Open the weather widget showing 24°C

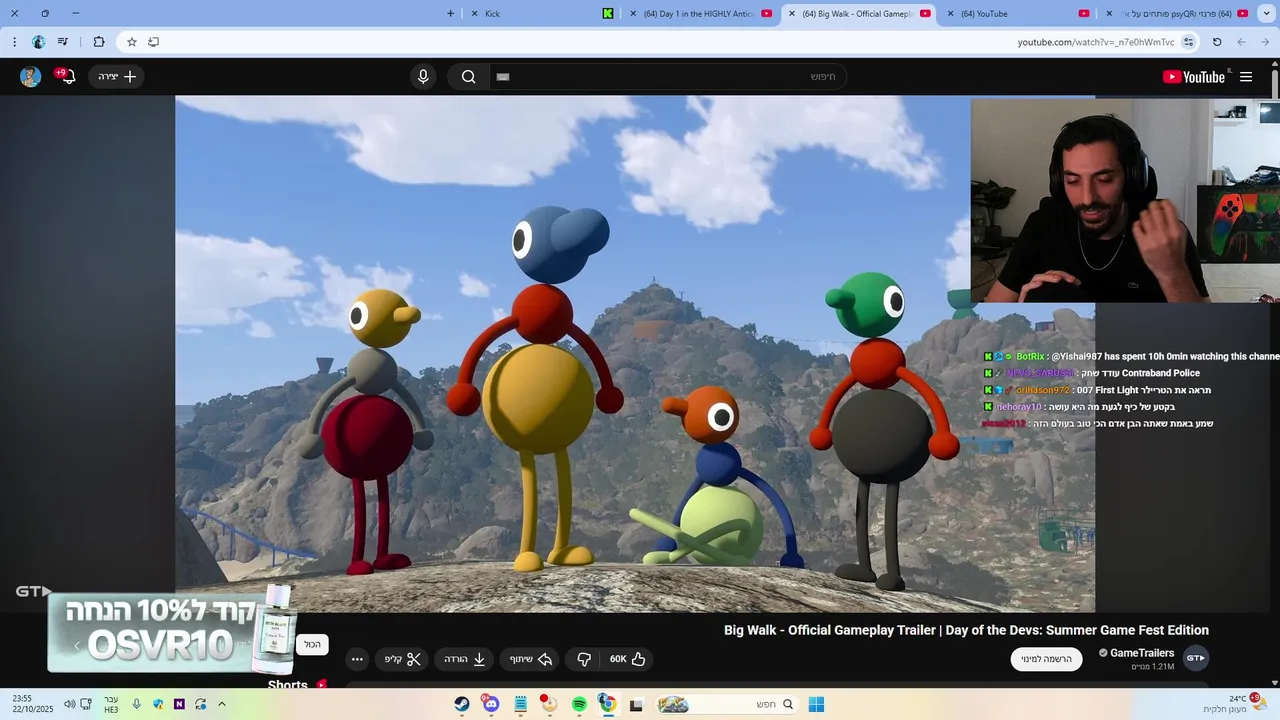tap(1235, 704)
